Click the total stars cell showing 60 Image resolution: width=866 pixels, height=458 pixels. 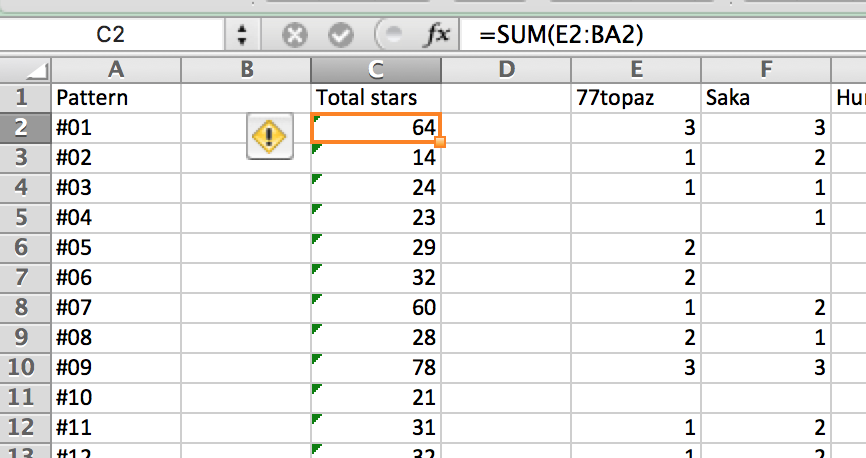(x=376, y=307)
